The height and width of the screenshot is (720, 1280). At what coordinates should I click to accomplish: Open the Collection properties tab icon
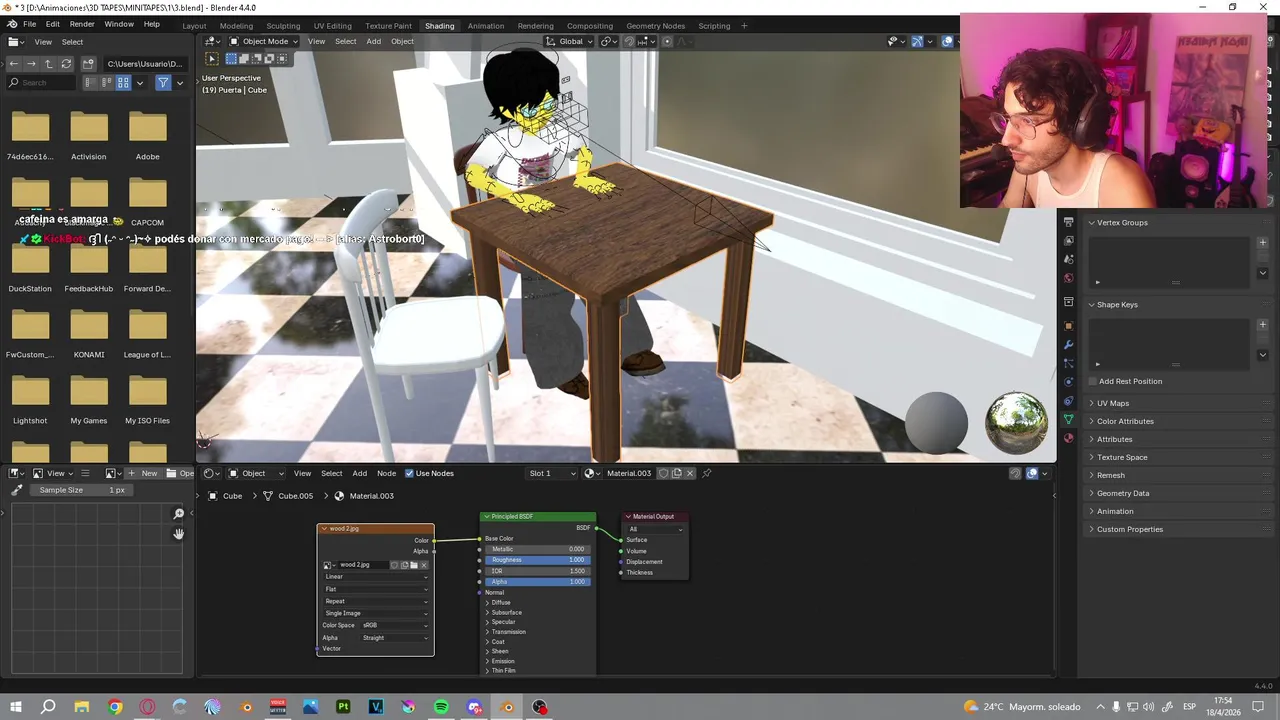(1068, 301)
